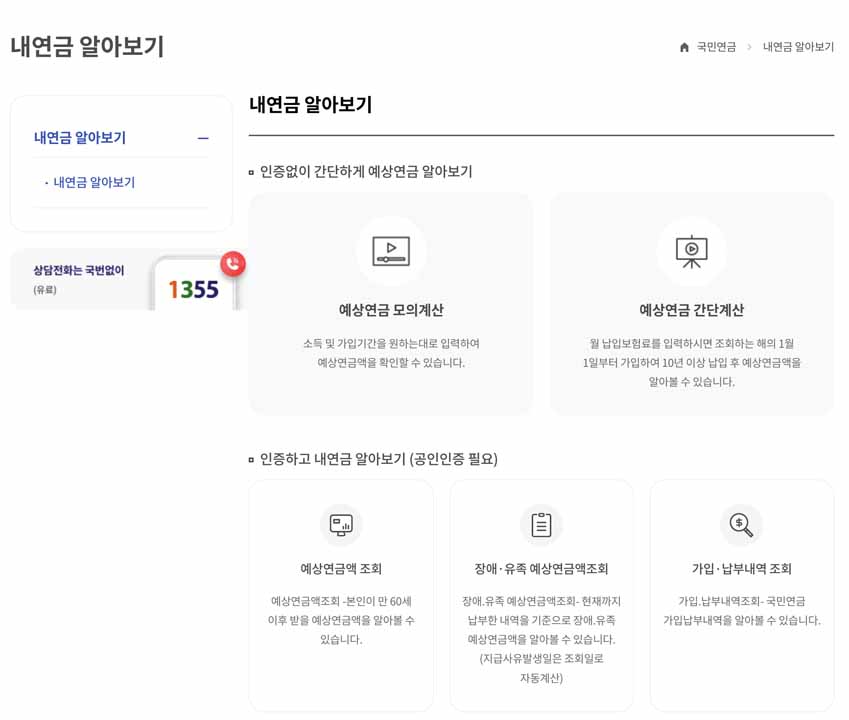The image size is (849, 720).
Task: Click the video play icon on 예상연금 모의계산 card
Action: (x=391, y=251)
